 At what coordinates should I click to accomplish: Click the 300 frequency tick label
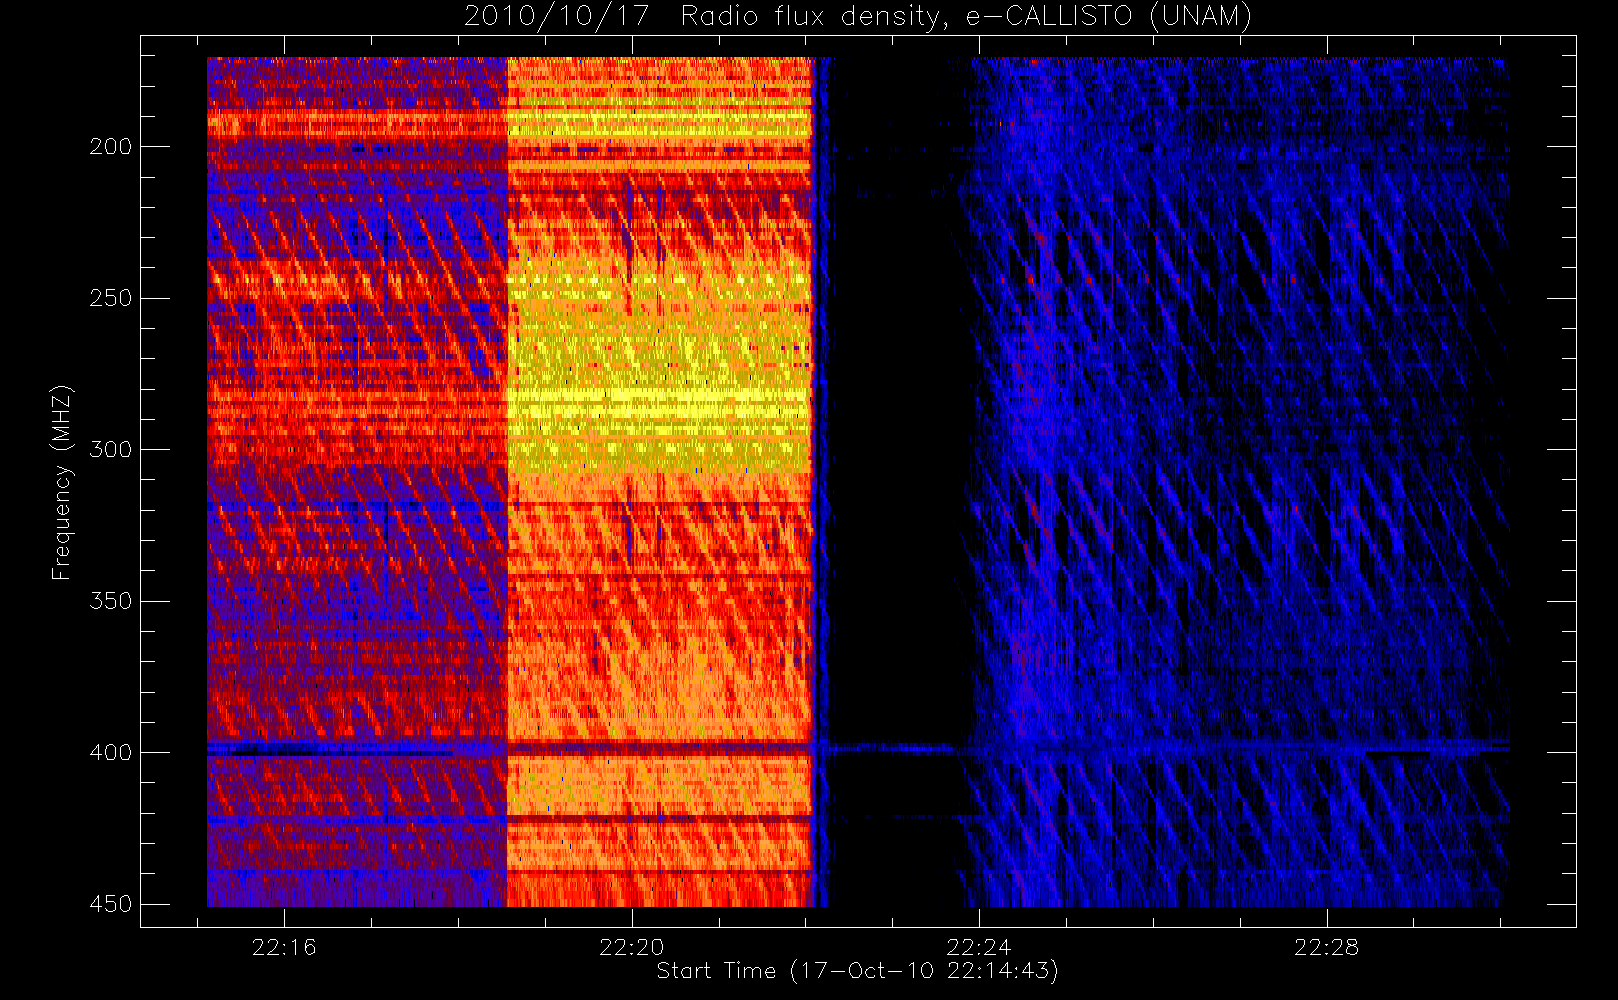(x=110, y=449)
